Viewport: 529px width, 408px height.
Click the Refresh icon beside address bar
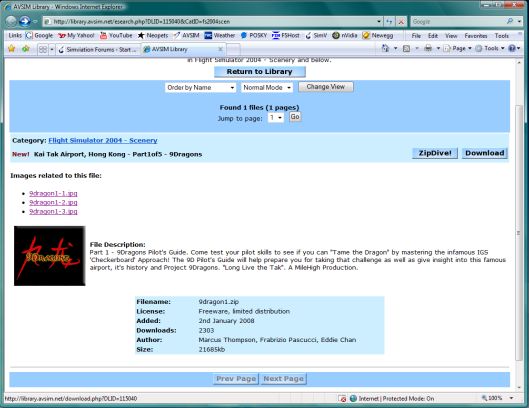[x=389, y=22]
